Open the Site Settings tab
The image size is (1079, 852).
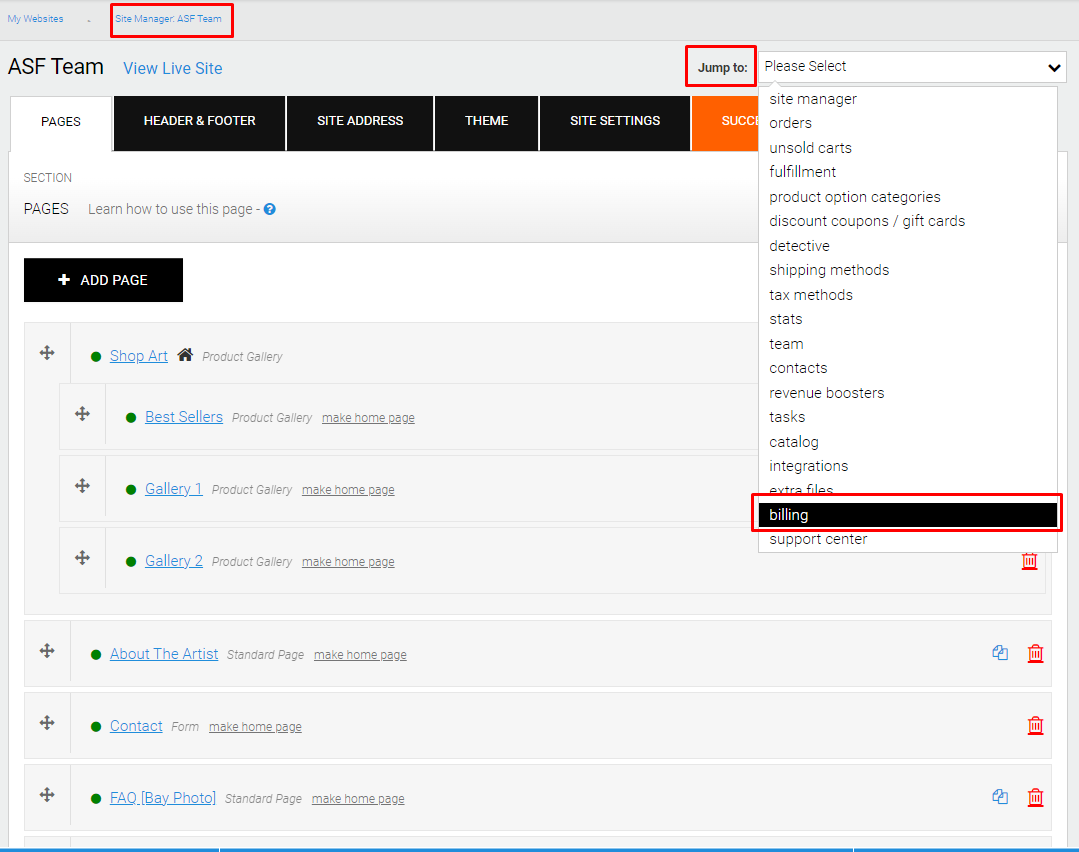click(615, 122)
